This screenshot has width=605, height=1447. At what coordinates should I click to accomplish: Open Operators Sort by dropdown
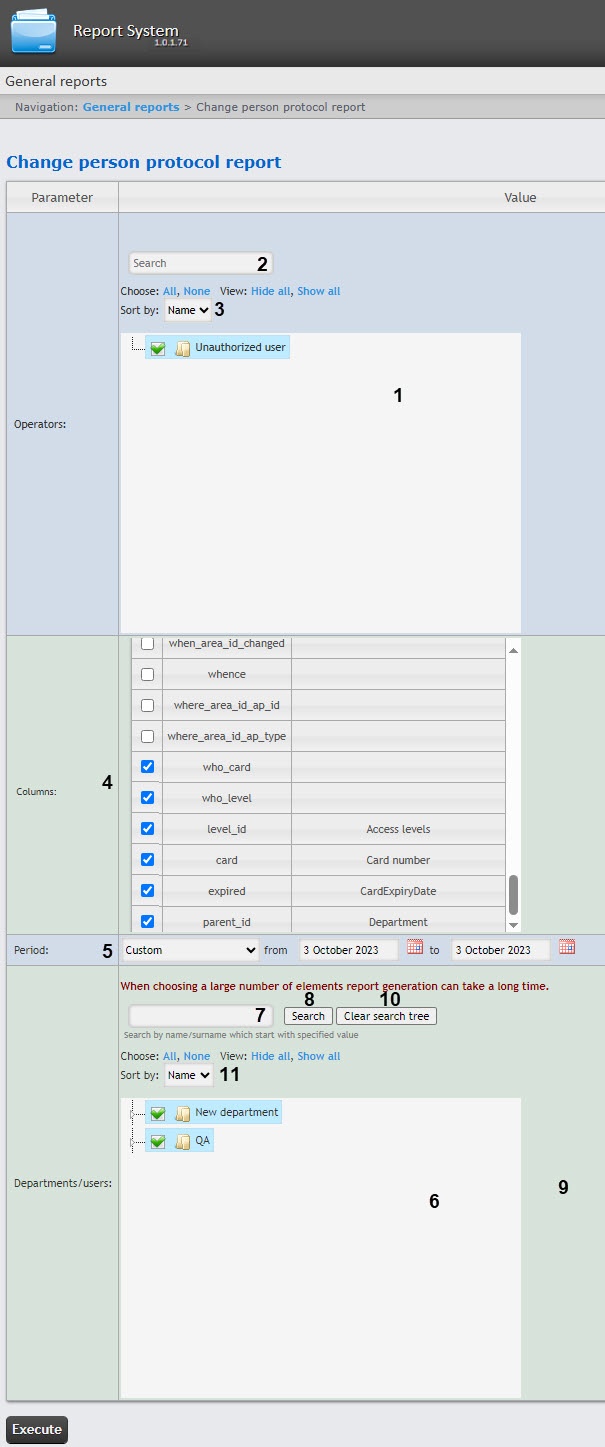[x=188, y=310]
